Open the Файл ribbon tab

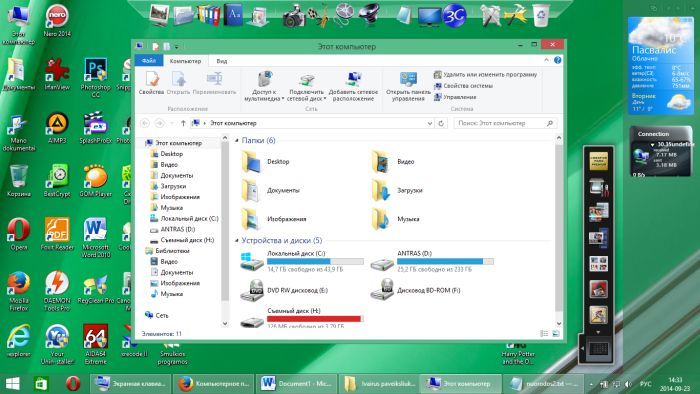click(x=149, y=61)
